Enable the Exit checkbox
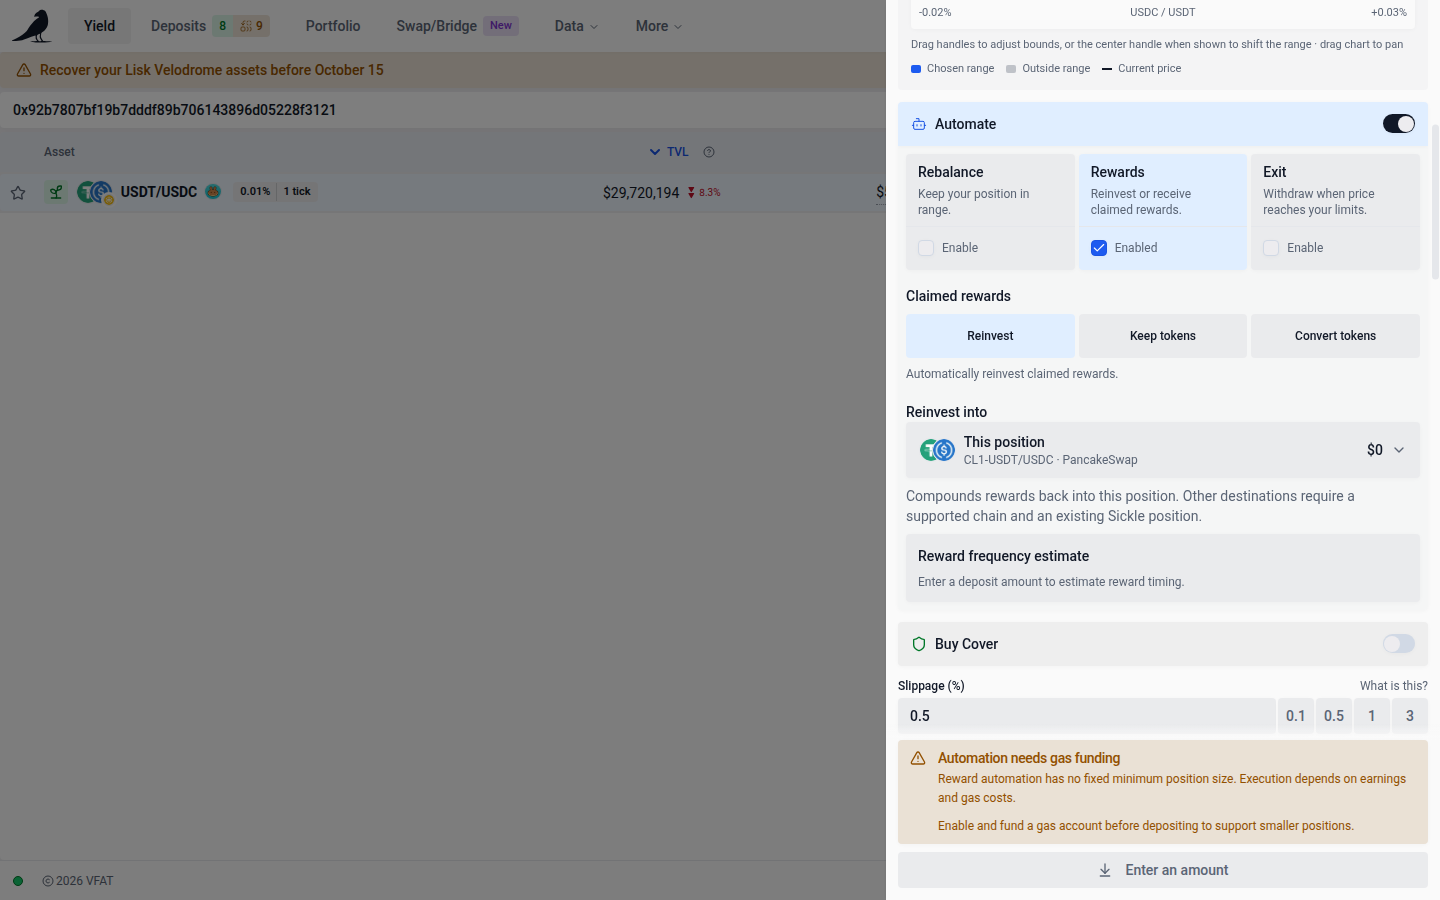The width and height of the screenshot is (1440, 900). pyautogui.click(x=1271, y=248)
